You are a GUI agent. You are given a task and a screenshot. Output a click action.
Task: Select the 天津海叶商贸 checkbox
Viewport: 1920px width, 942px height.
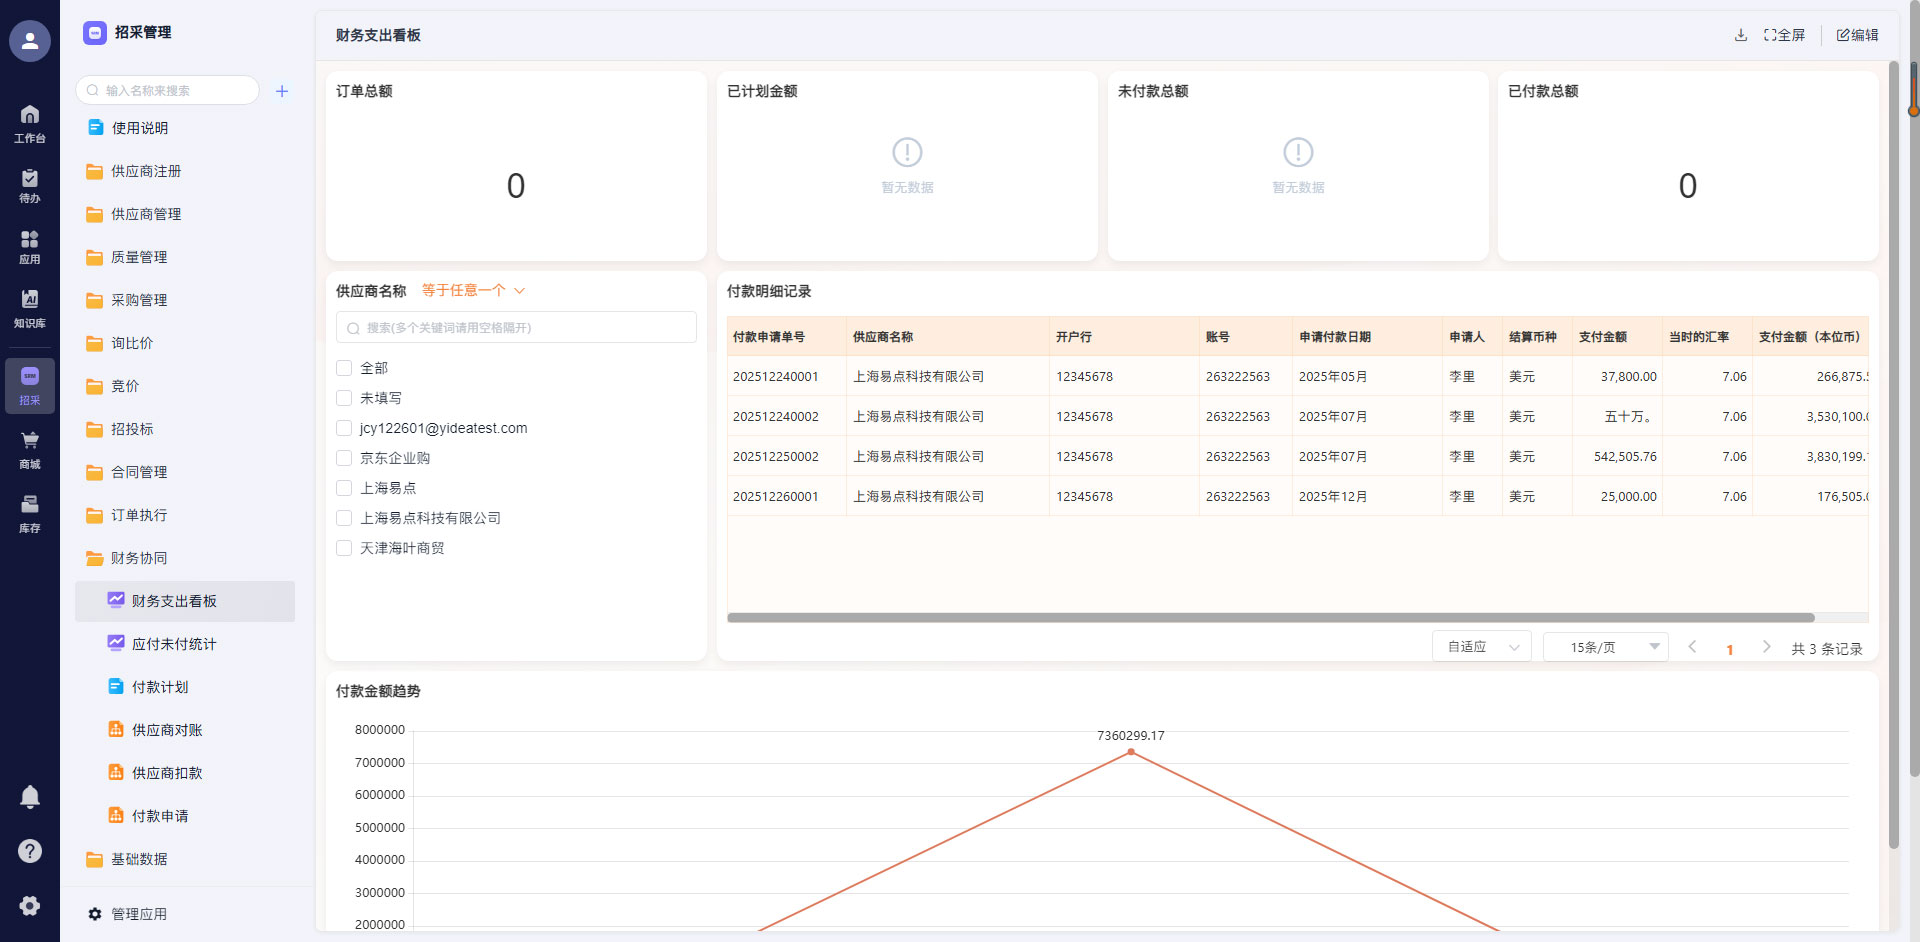tap(344, 548)
